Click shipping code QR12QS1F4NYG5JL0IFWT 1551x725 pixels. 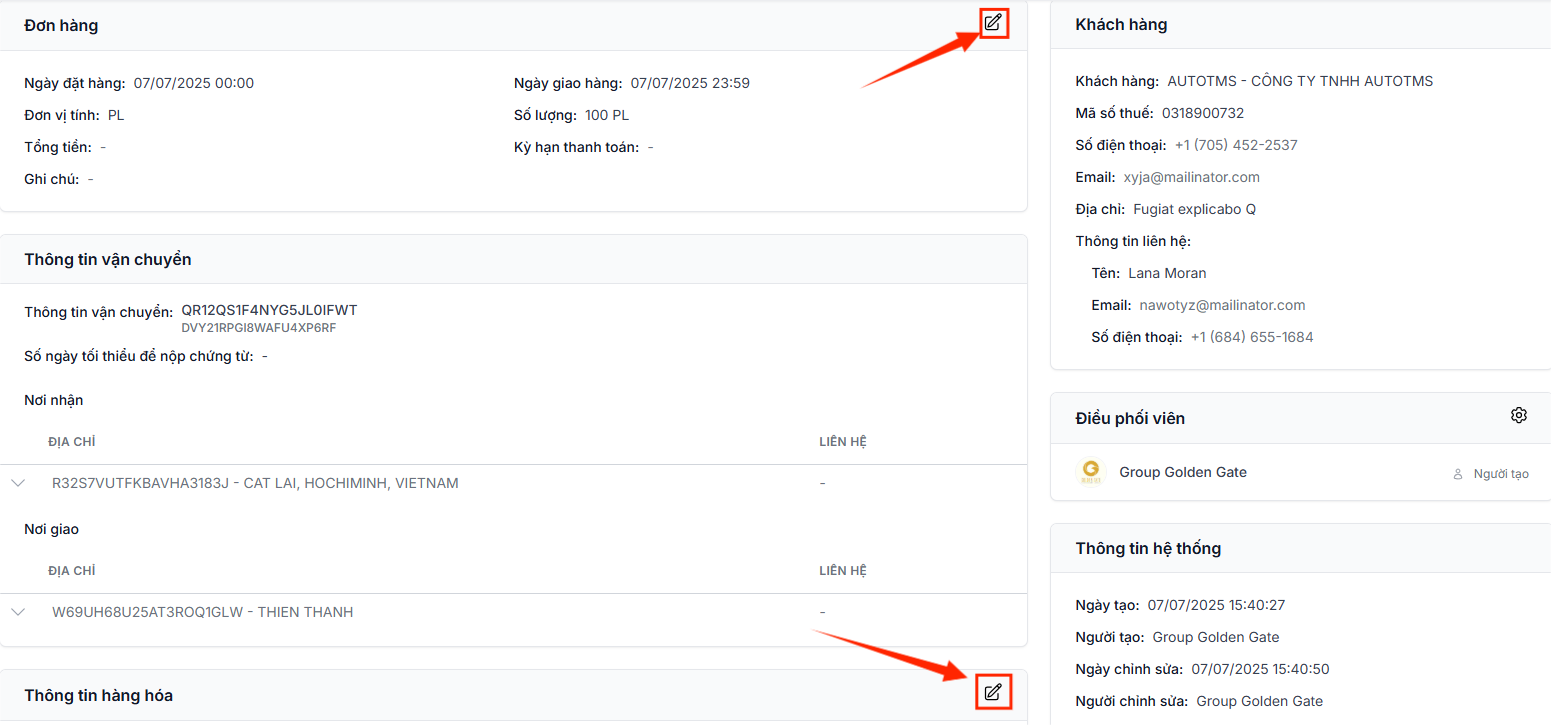point(269,311)
